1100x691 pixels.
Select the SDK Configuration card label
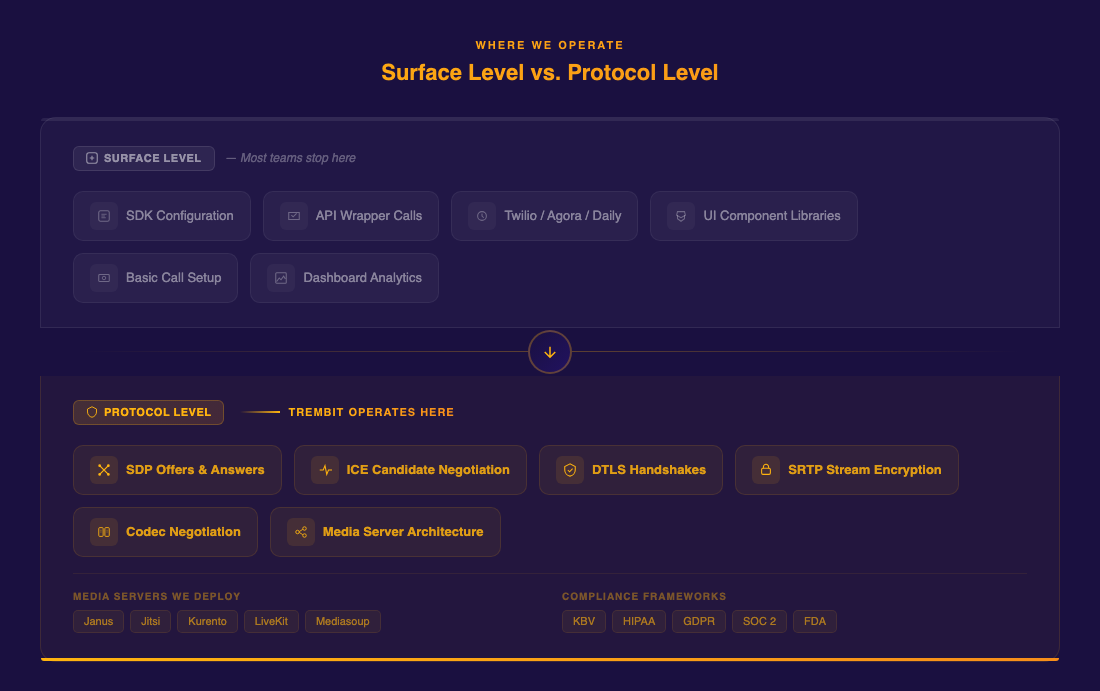(x=180, y=216)
